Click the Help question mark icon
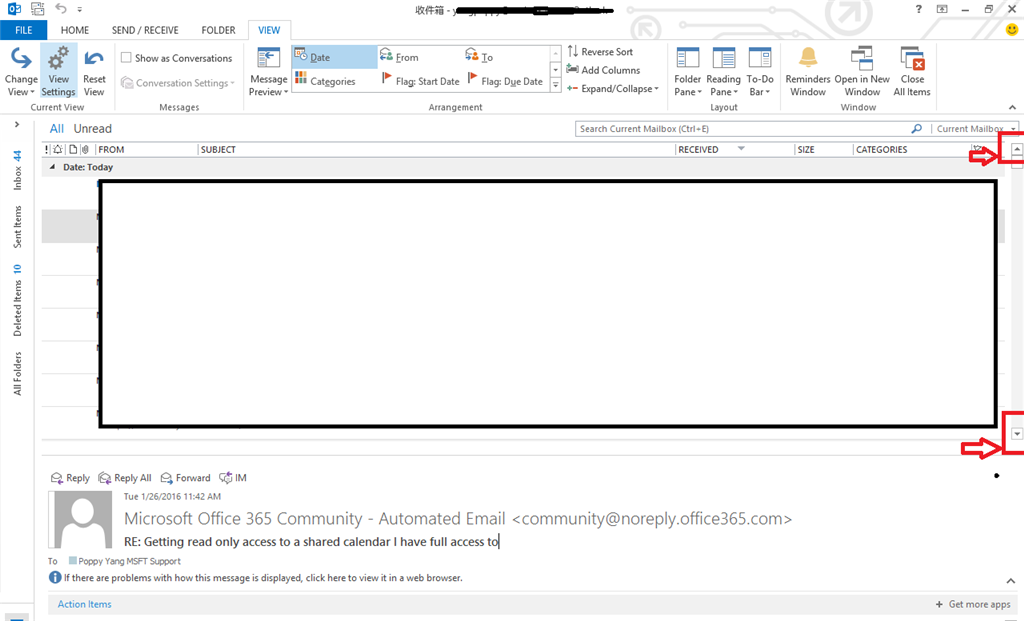This screenshot has height=621, width=1024. pos(919,9)
